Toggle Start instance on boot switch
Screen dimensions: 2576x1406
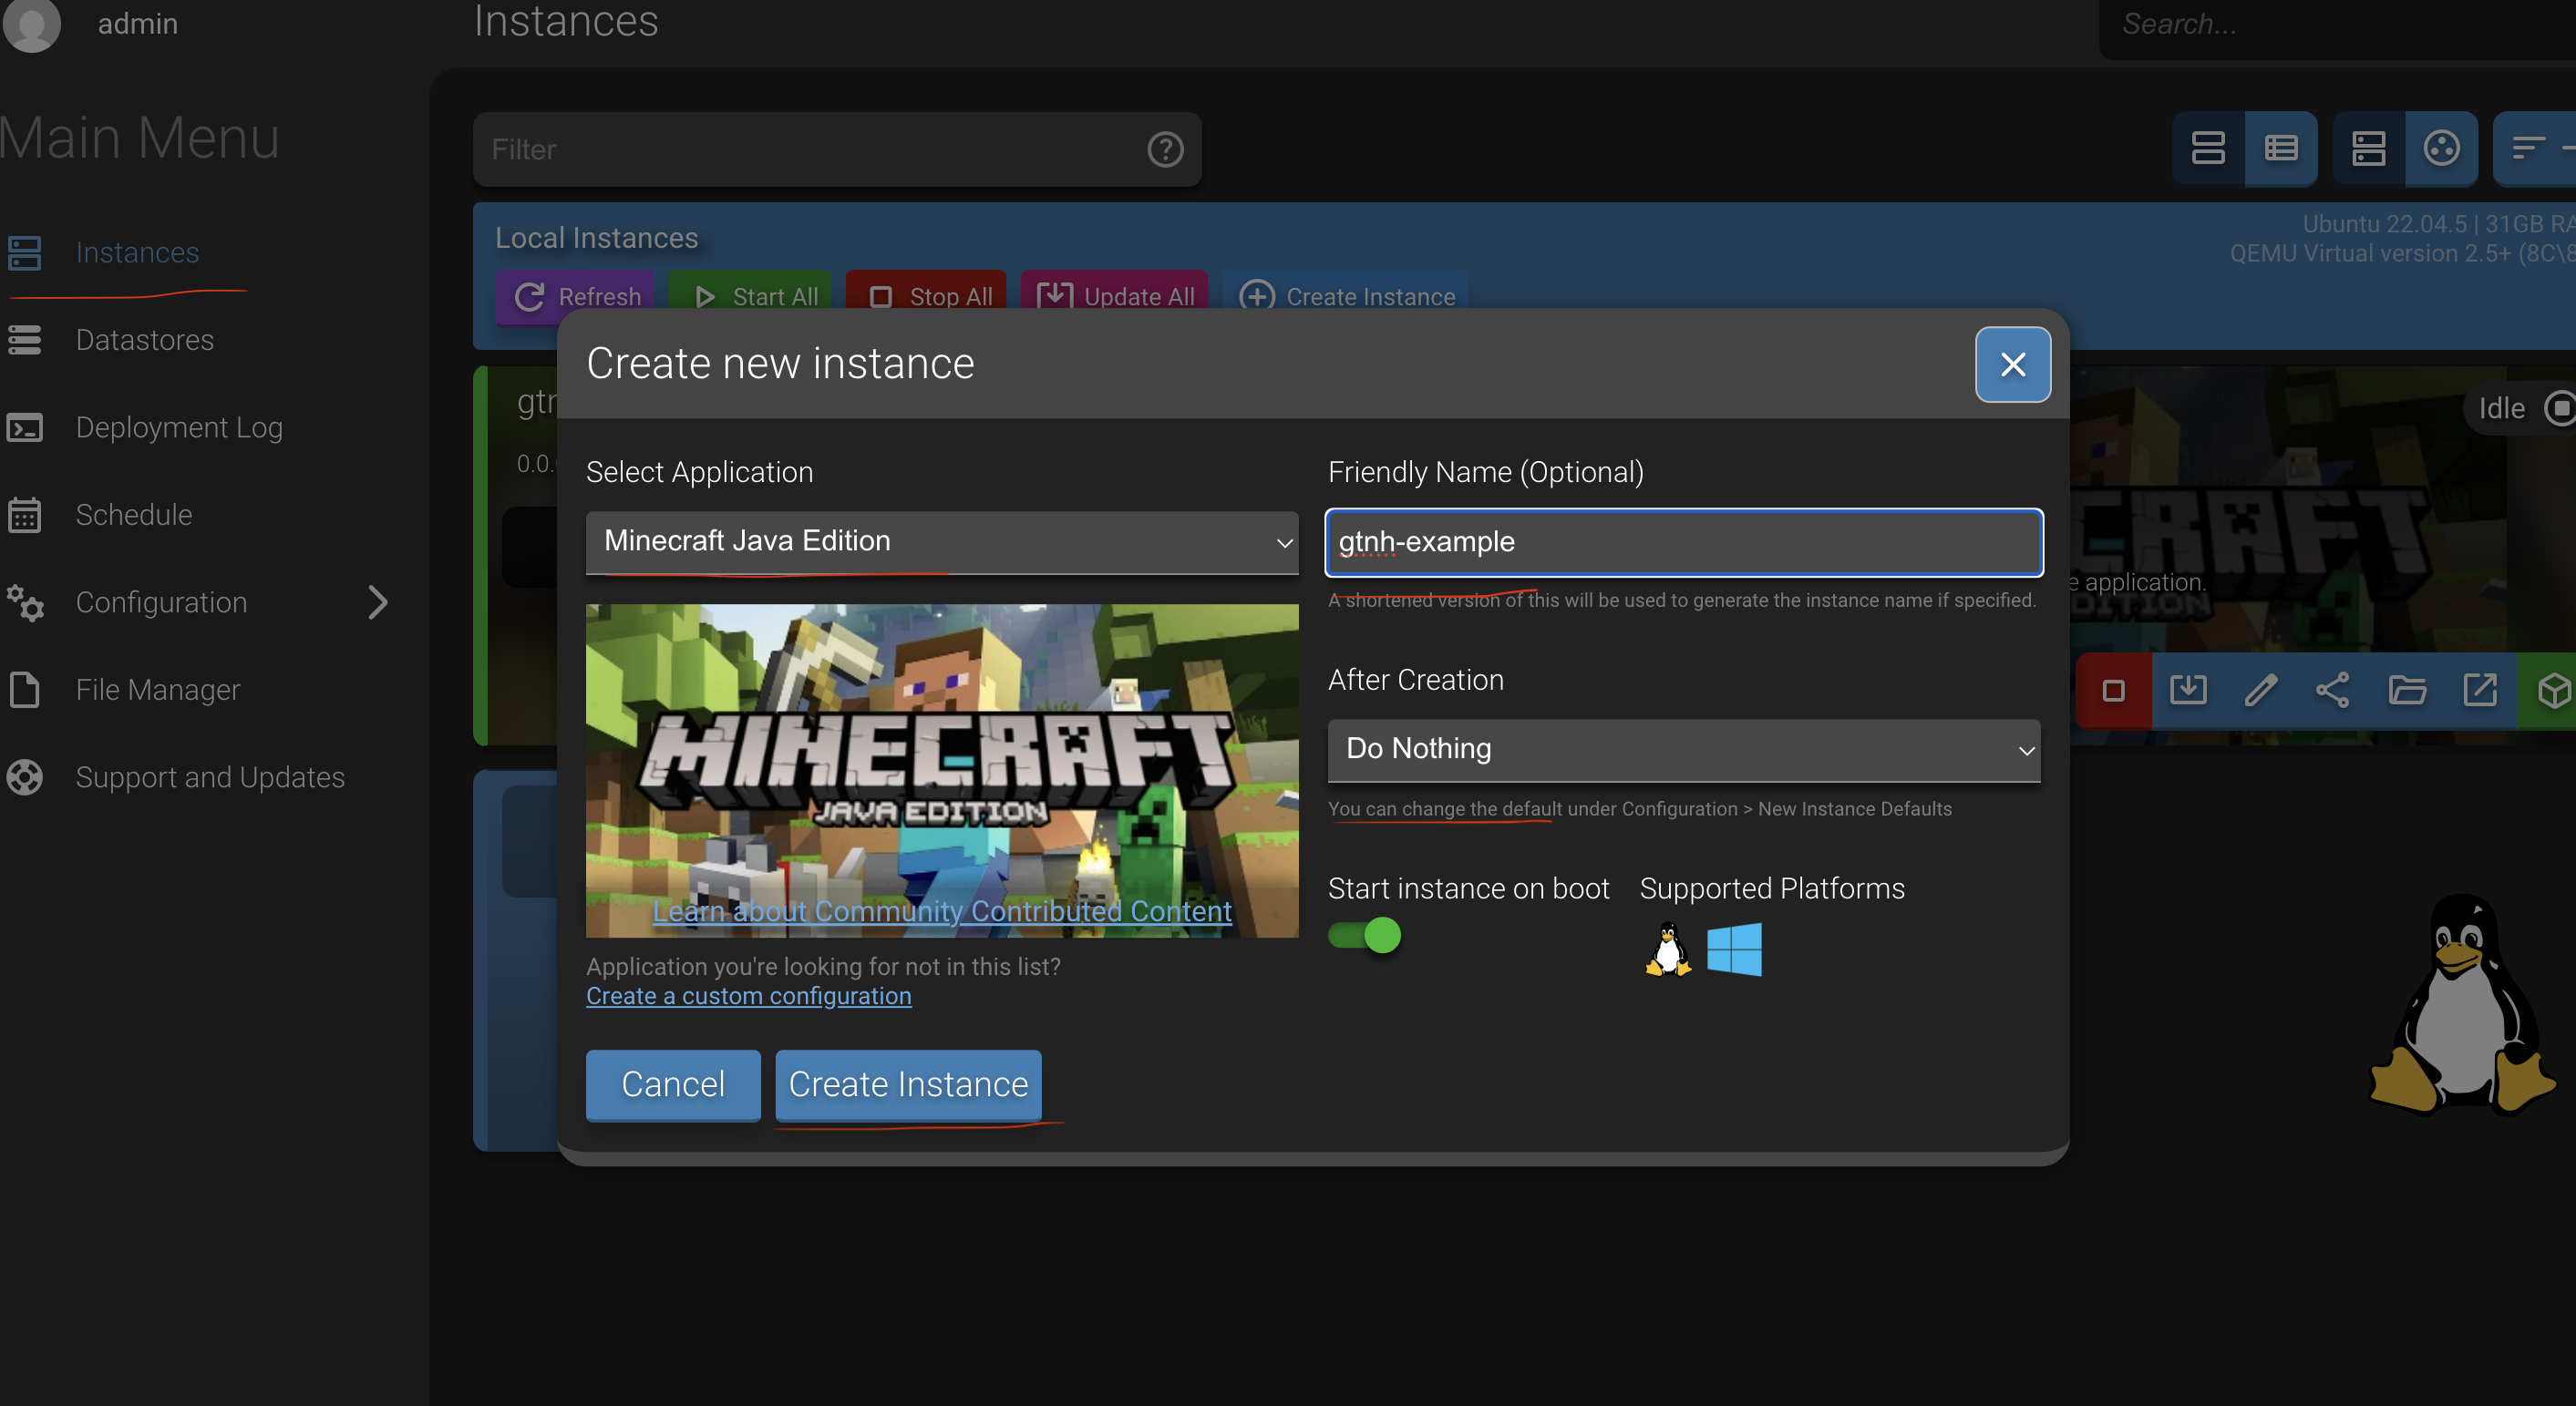(x=1364, y=935)
